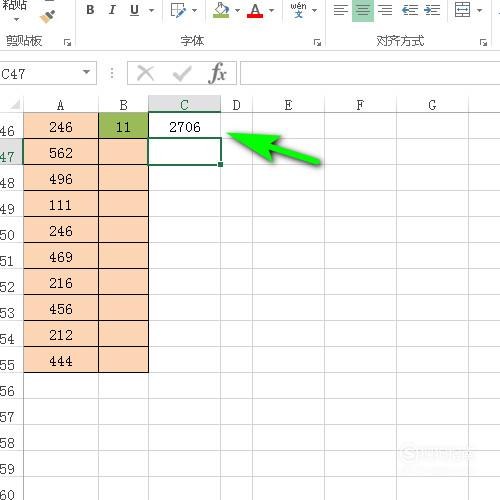Select cell A48 with 496
Viewport: 500px width, 500px height.
click(61, 178)
